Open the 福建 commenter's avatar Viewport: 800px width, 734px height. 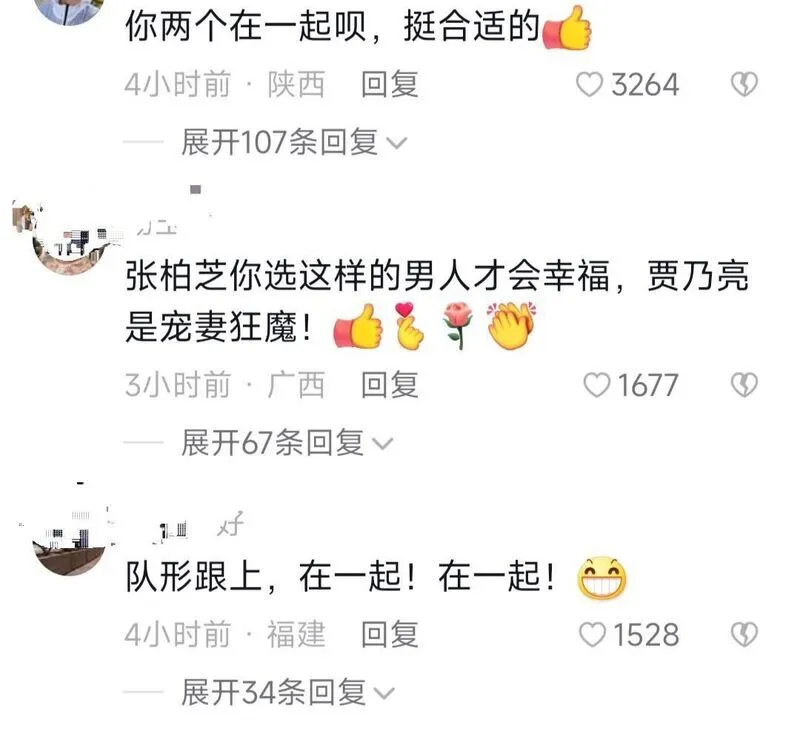click(69, 540)
